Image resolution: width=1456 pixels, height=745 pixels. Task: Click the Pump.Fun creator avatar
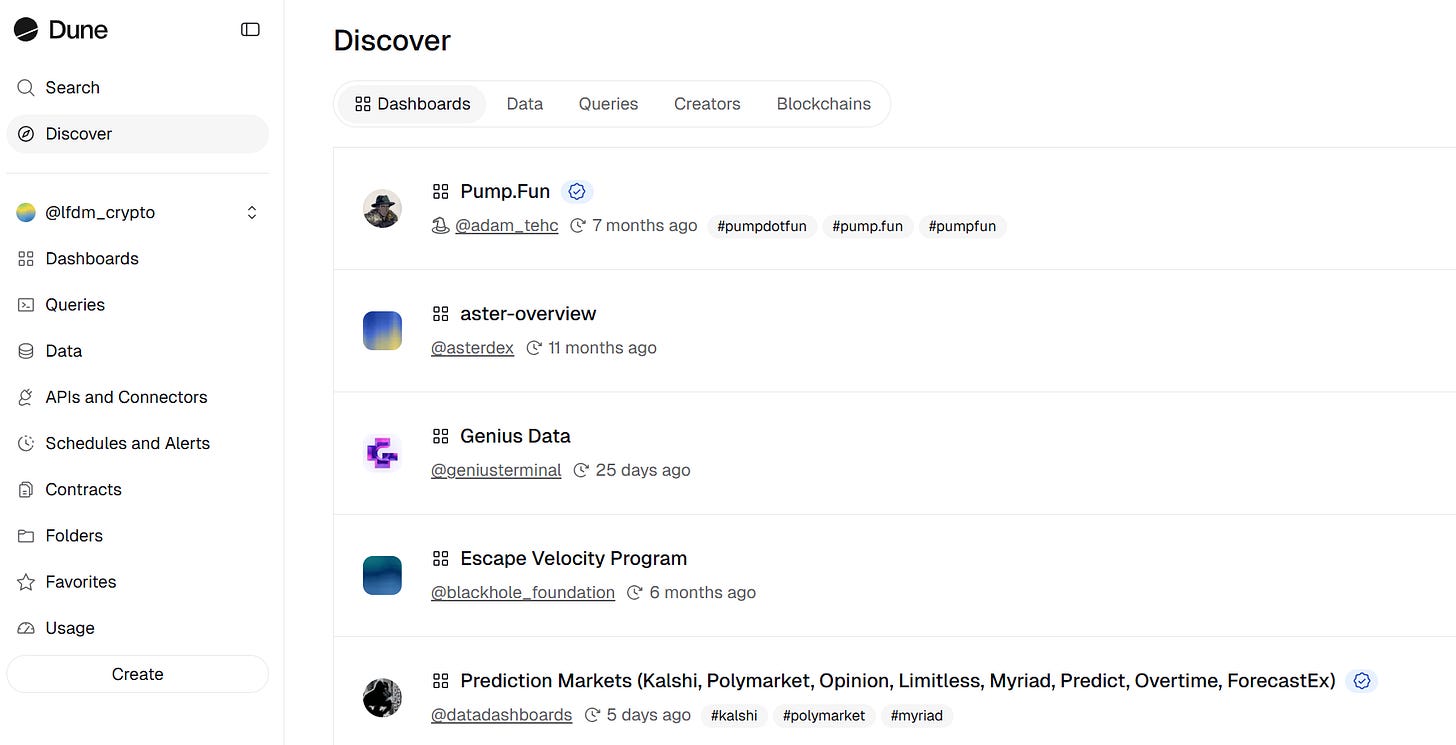click(x=382, y=208)
